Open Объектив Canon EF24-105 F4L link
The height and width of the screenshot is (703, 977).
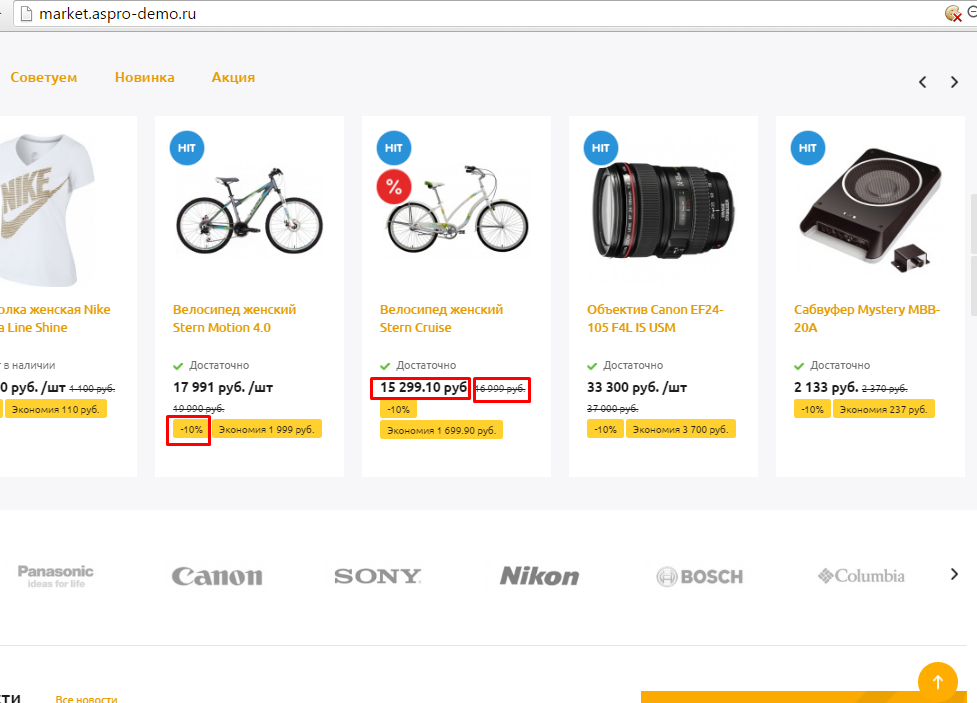coord(655,318)
